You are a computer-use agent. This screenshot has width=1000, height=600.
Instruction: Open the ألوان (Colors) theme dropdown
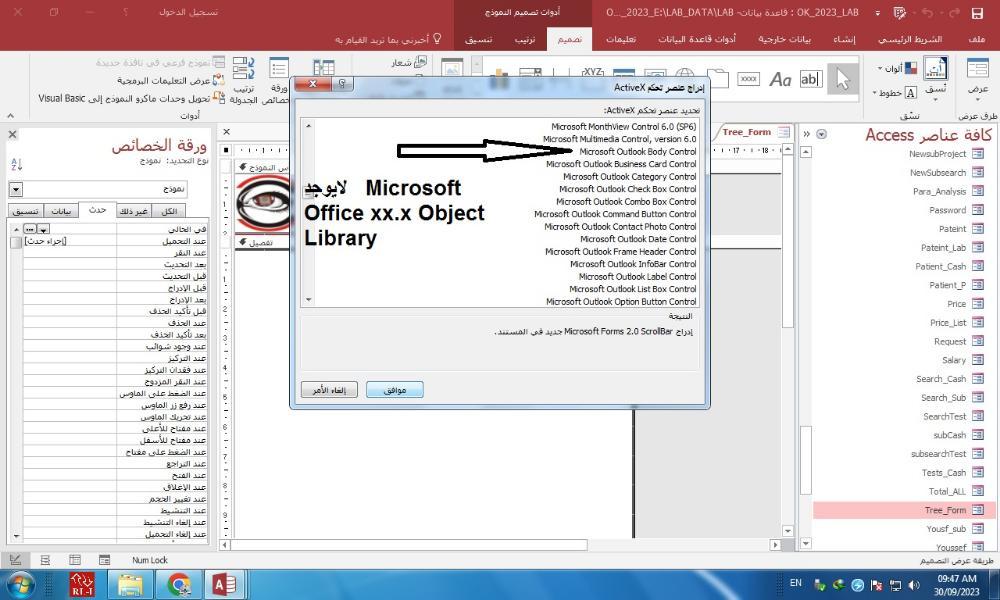point(897,68)
